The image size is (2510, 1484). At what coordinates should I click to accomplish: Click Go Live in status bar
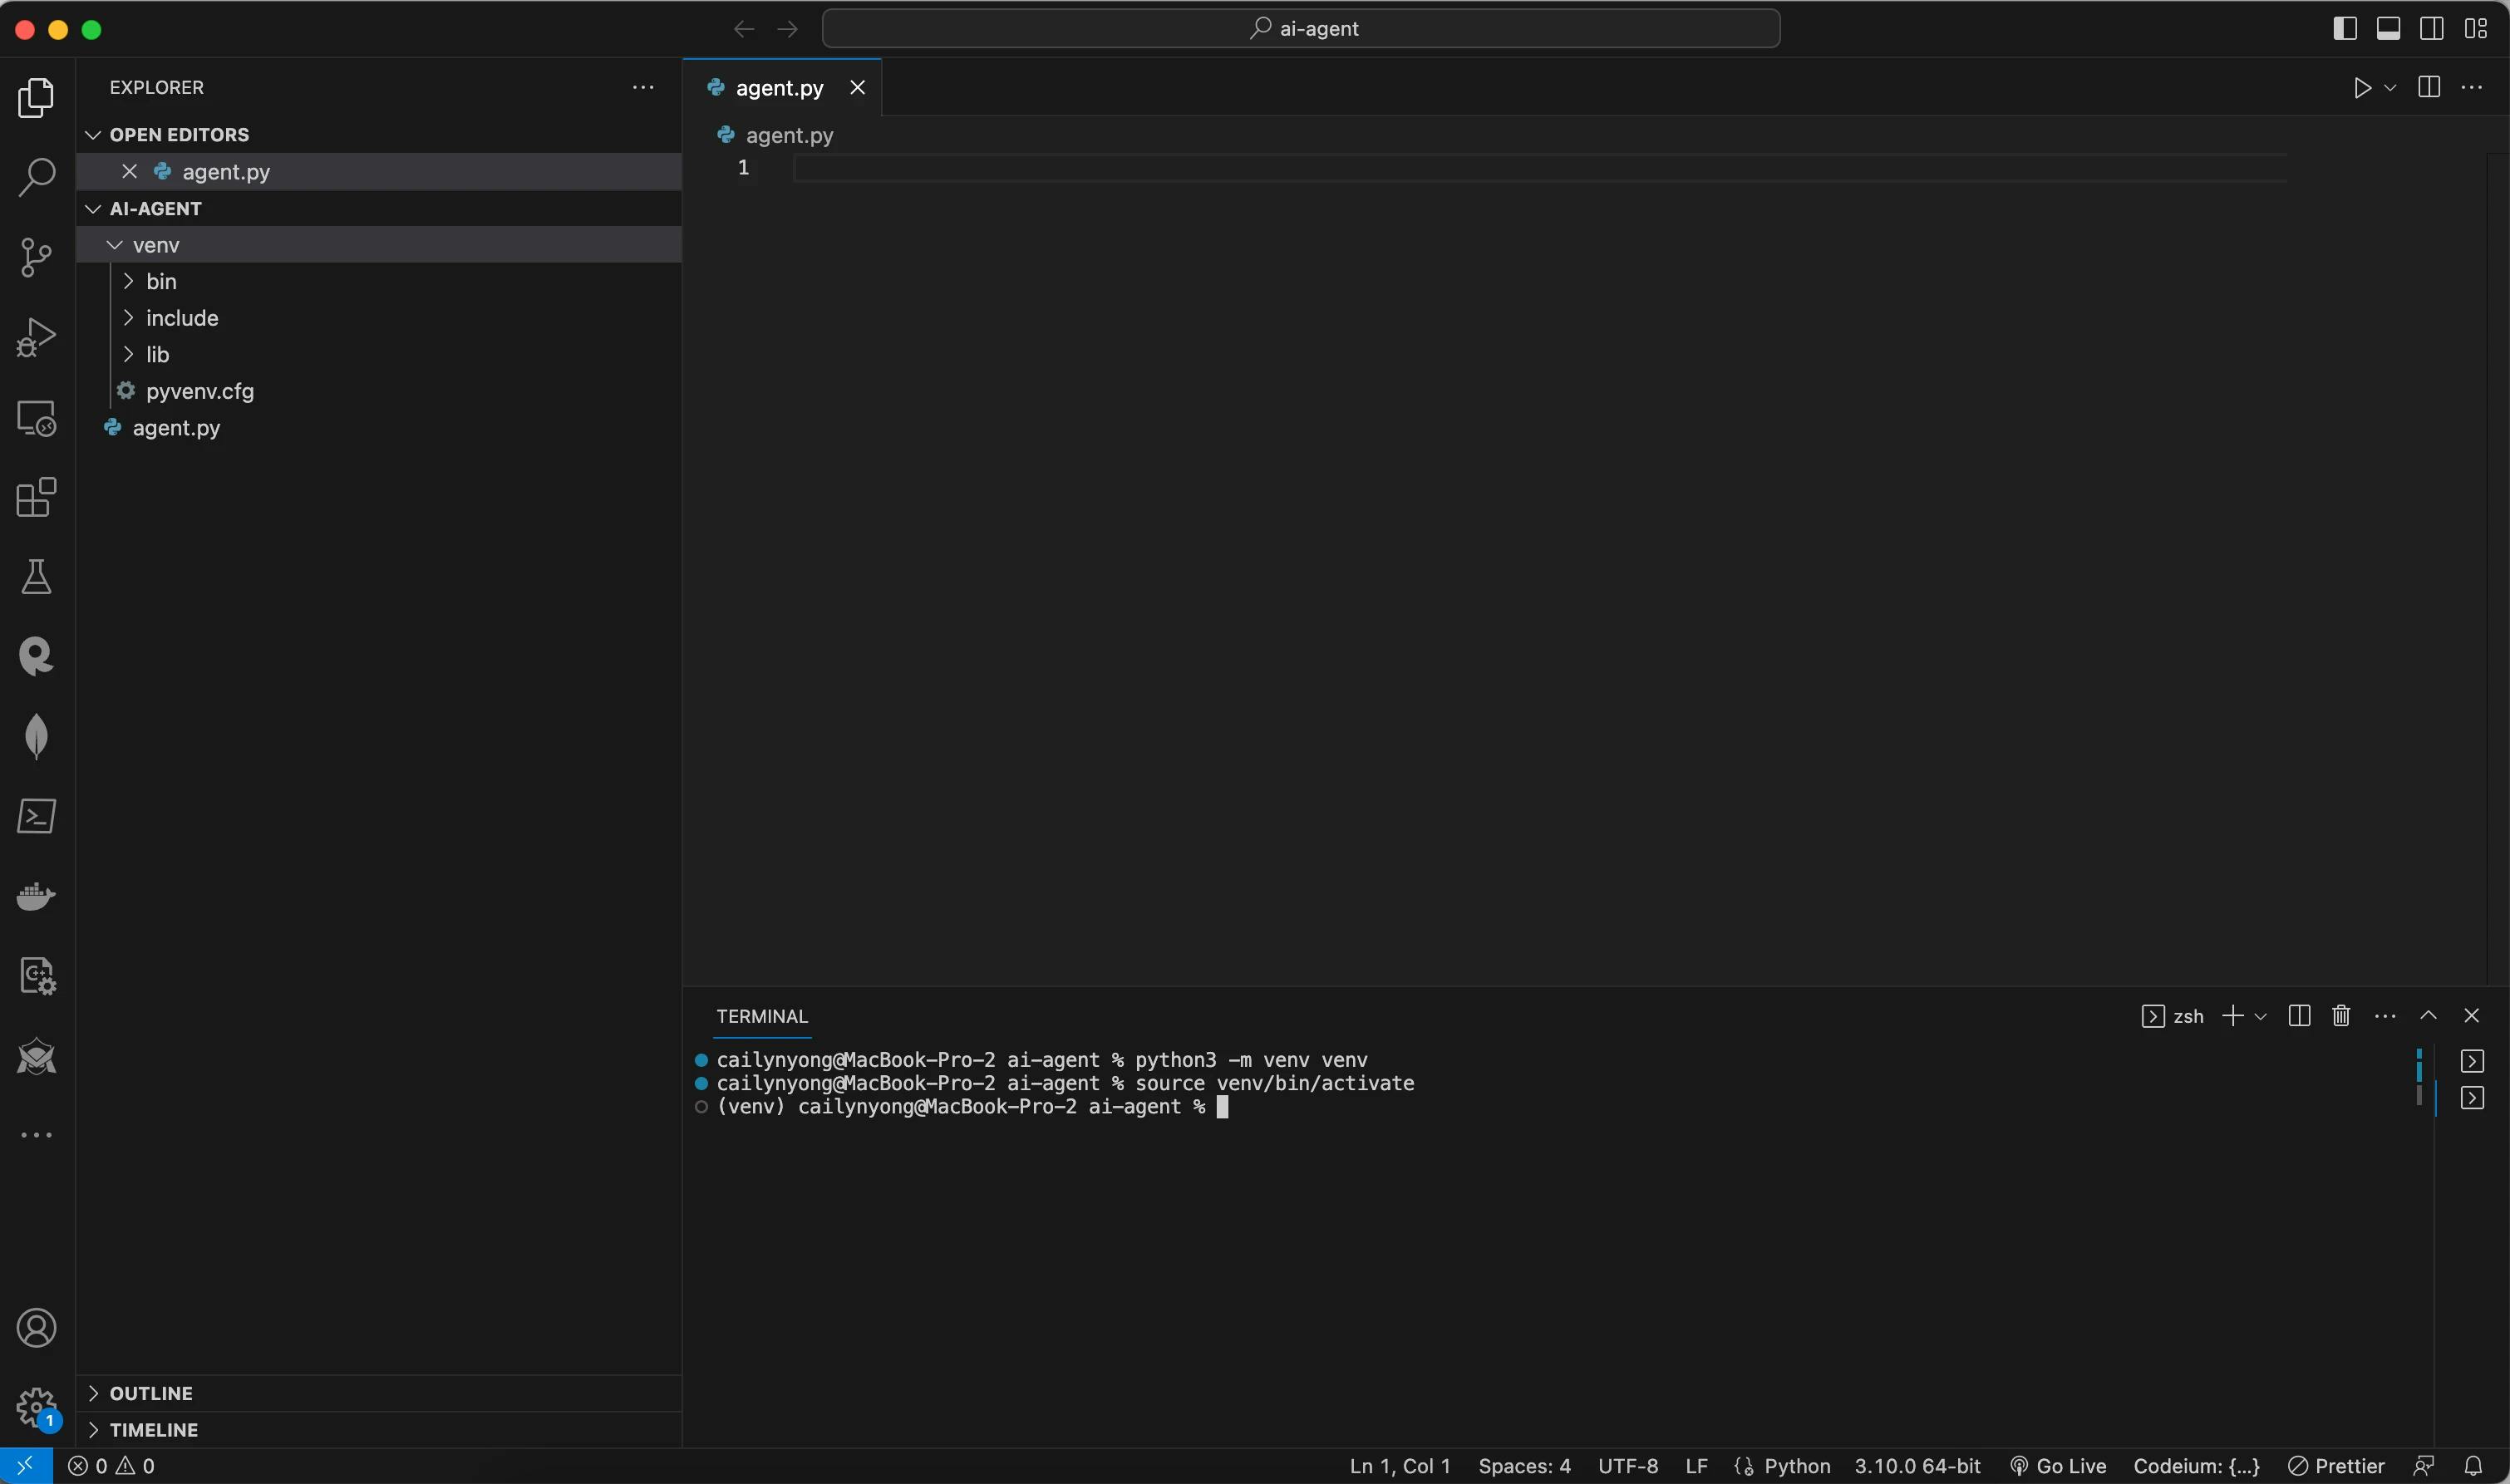pos(2058,1466)
